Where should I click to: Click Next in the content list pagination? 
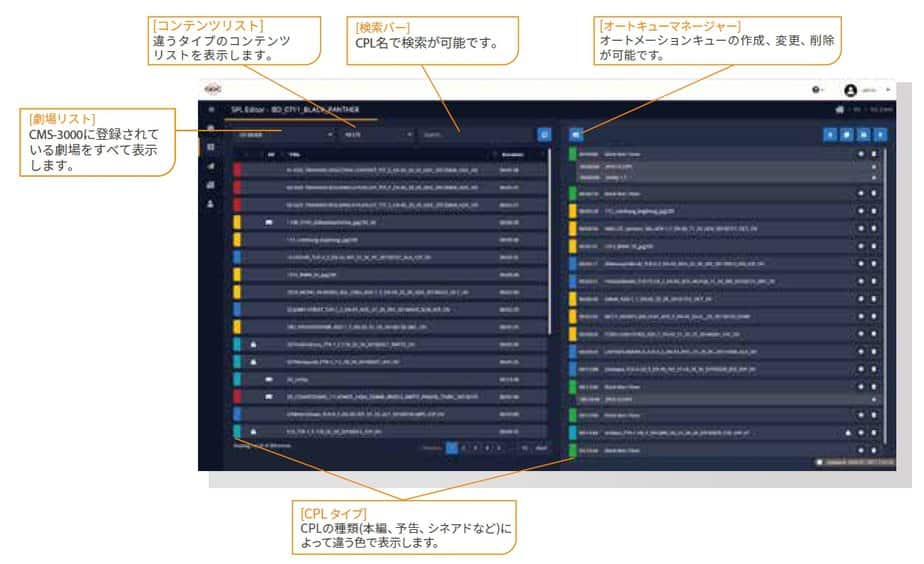[x=541, y=448]
